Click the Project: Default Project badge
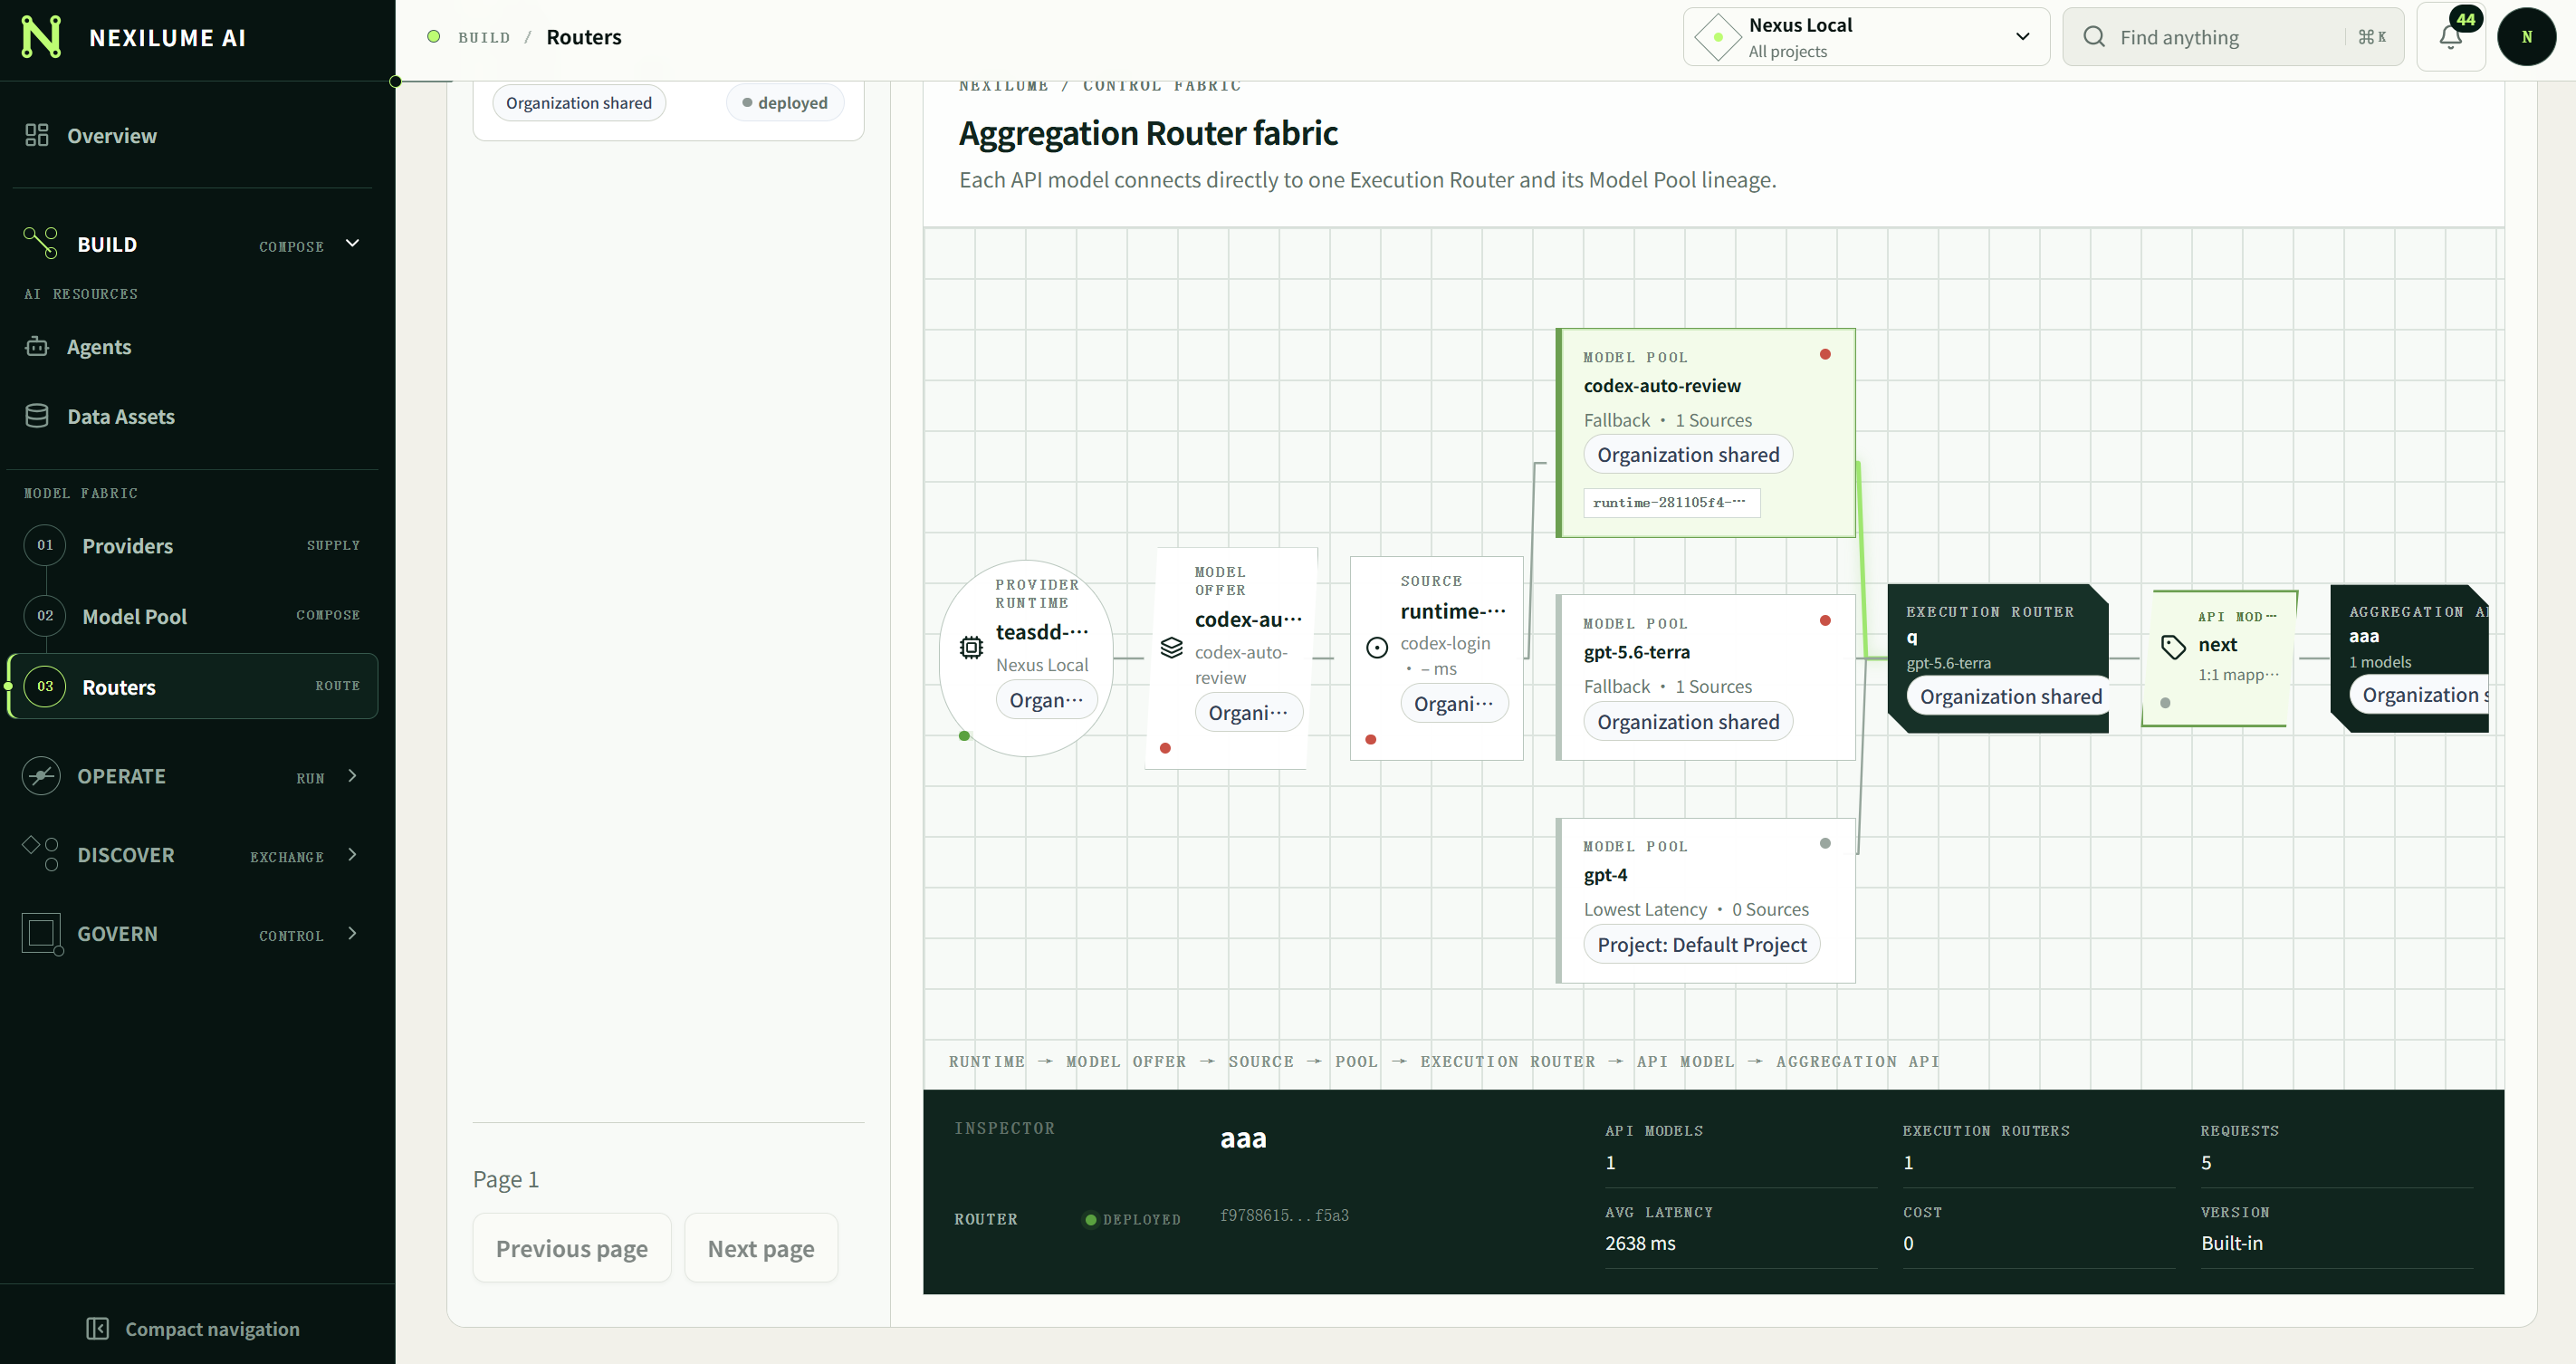Image resolution: width=2576 pixels, height=1364 pixels. [x=1701, y=944]
